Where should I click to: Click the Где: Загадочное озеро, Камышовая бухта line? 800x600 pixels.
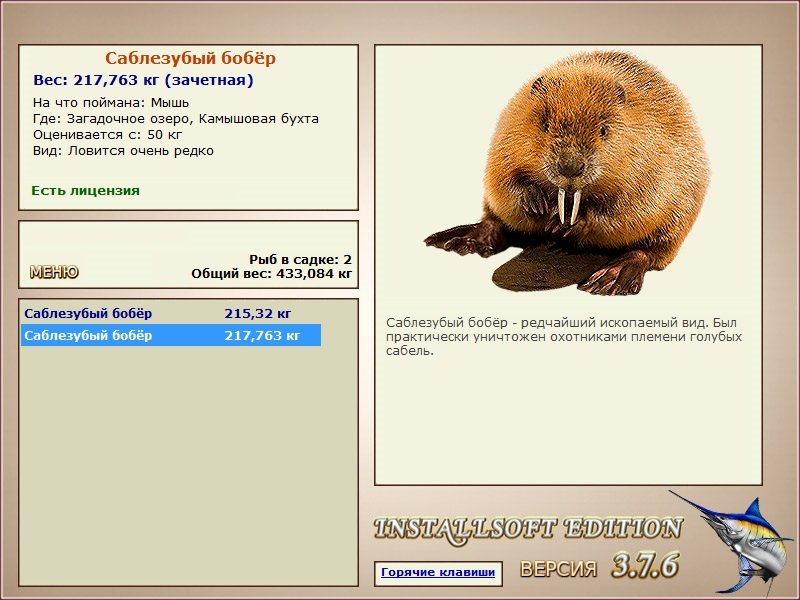[x=176, y=119]
